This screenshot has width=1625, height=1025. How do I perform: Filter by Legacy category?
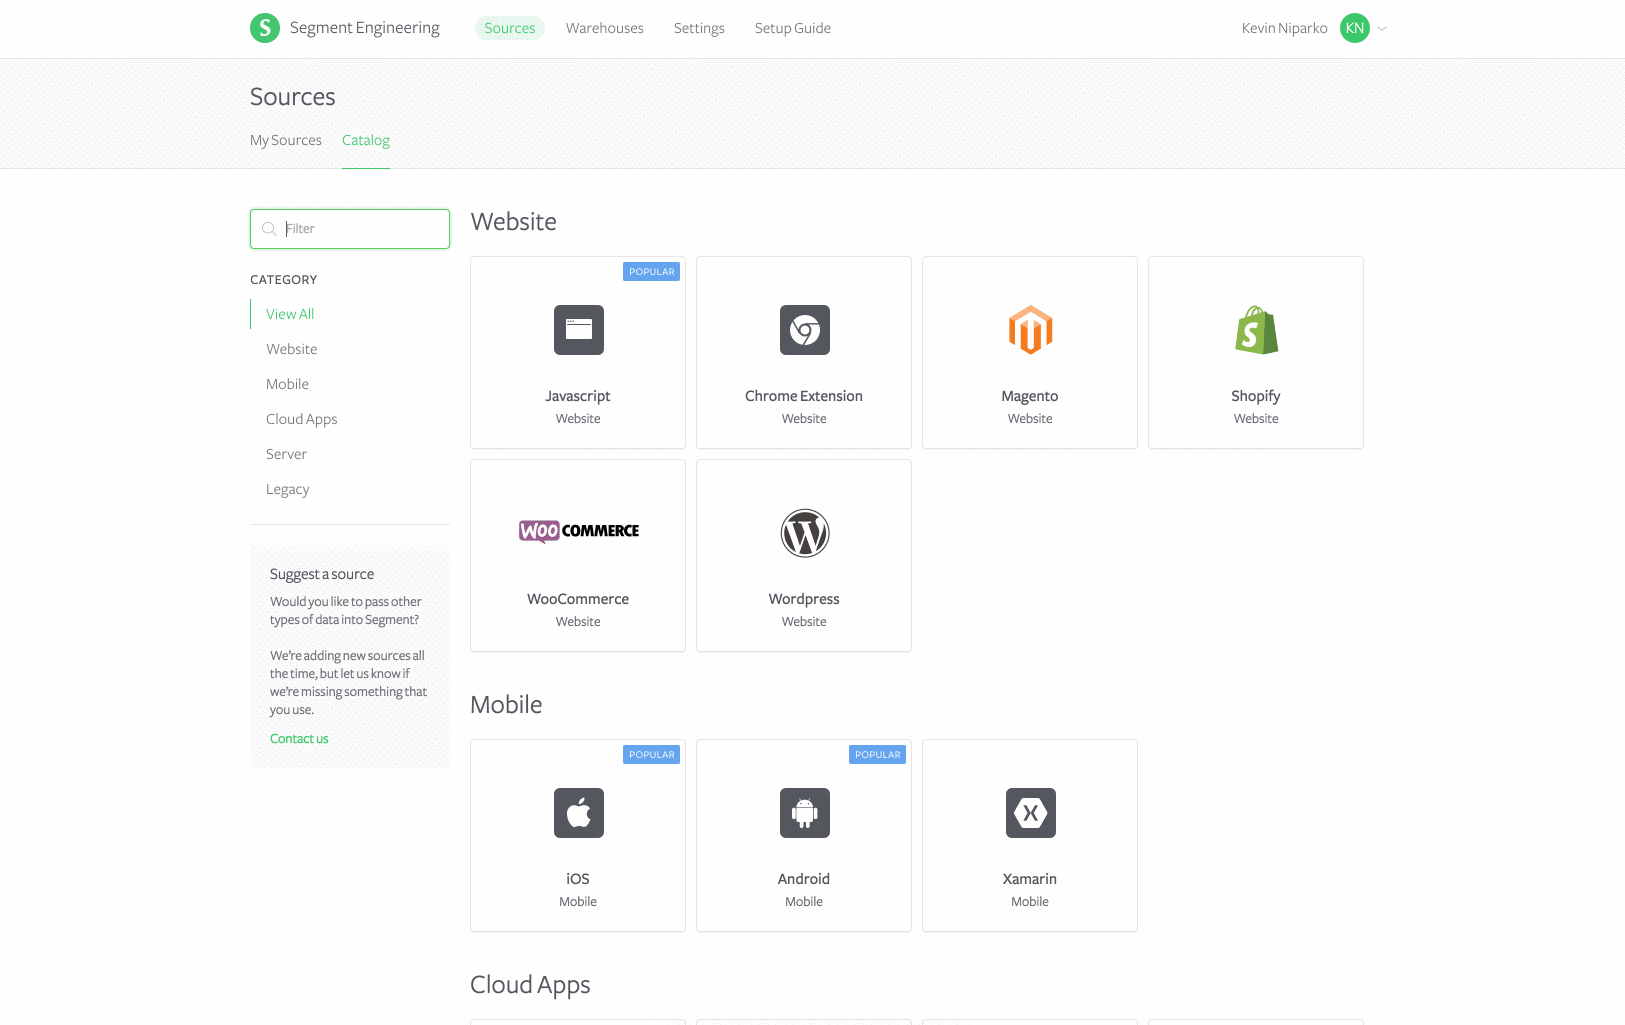(x=288, y=489)
